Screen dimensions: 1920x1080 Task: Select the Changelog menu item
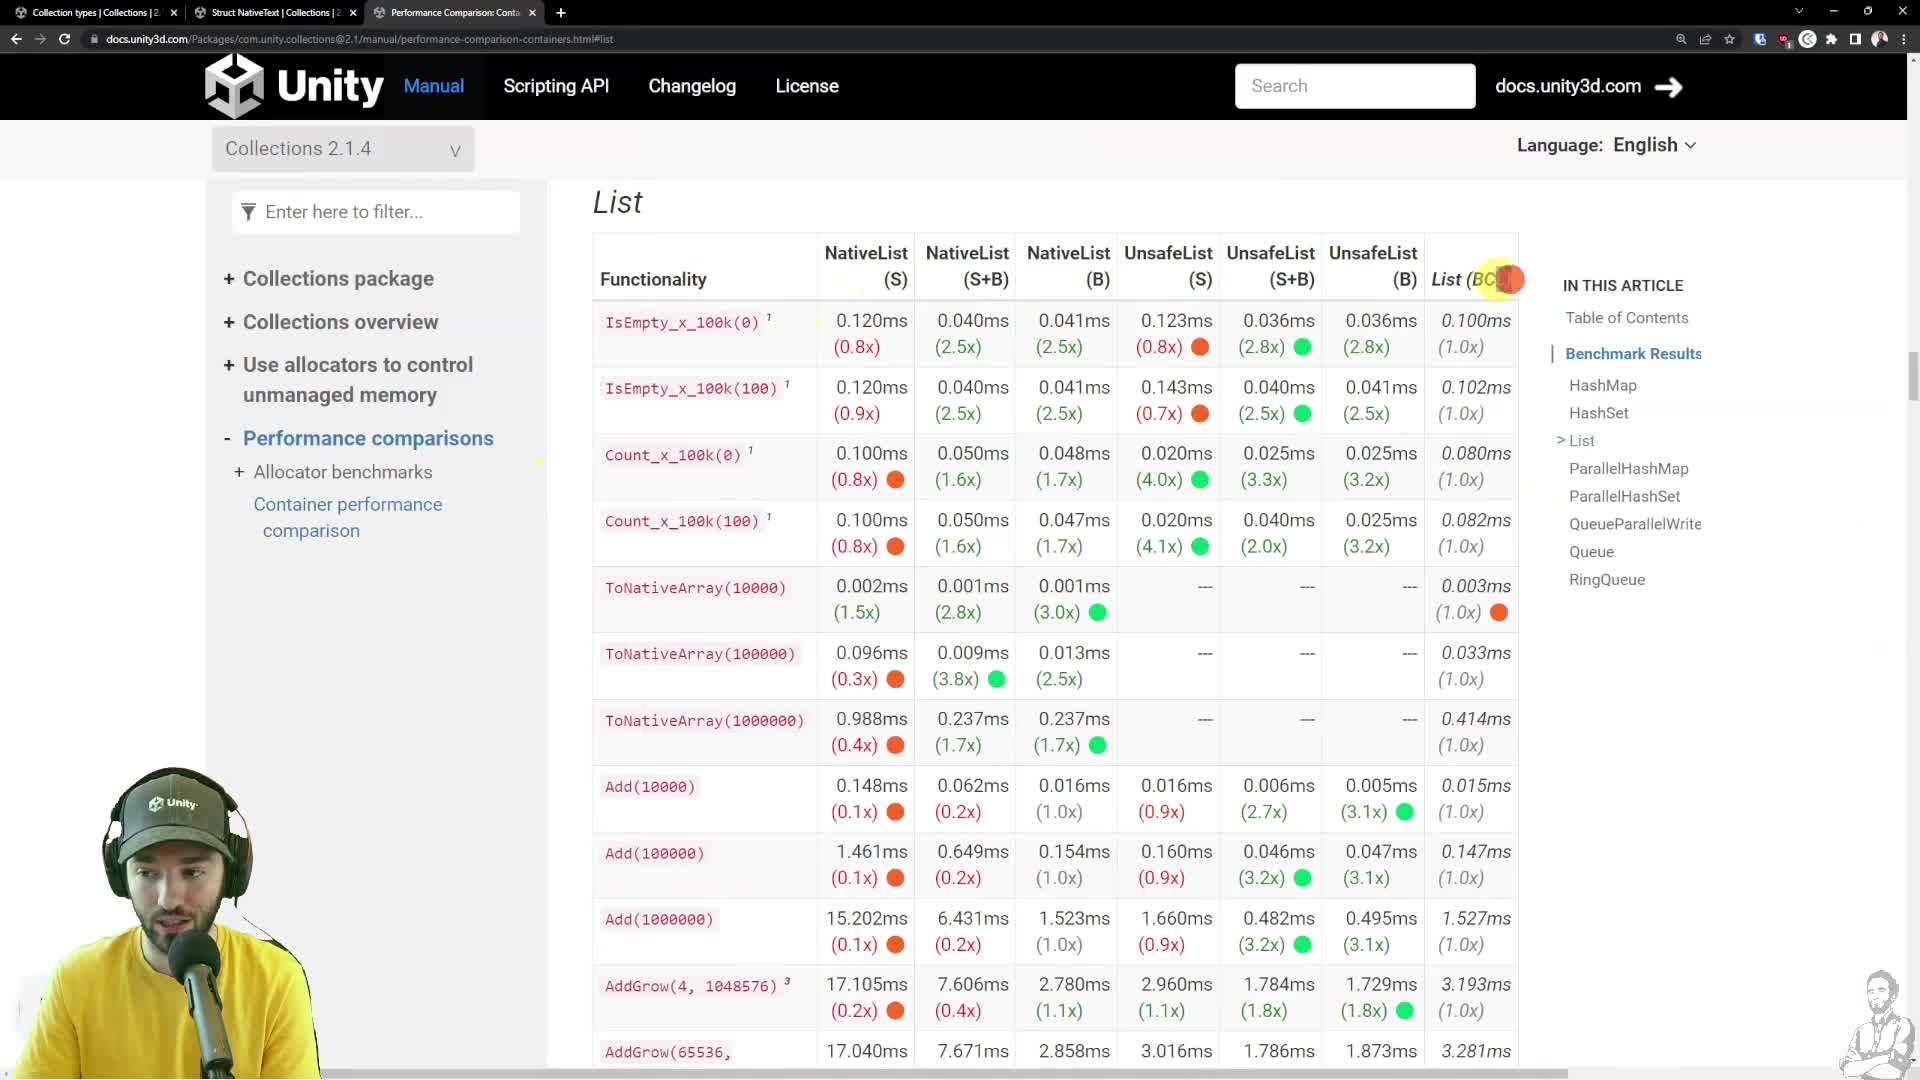(691, 86)
